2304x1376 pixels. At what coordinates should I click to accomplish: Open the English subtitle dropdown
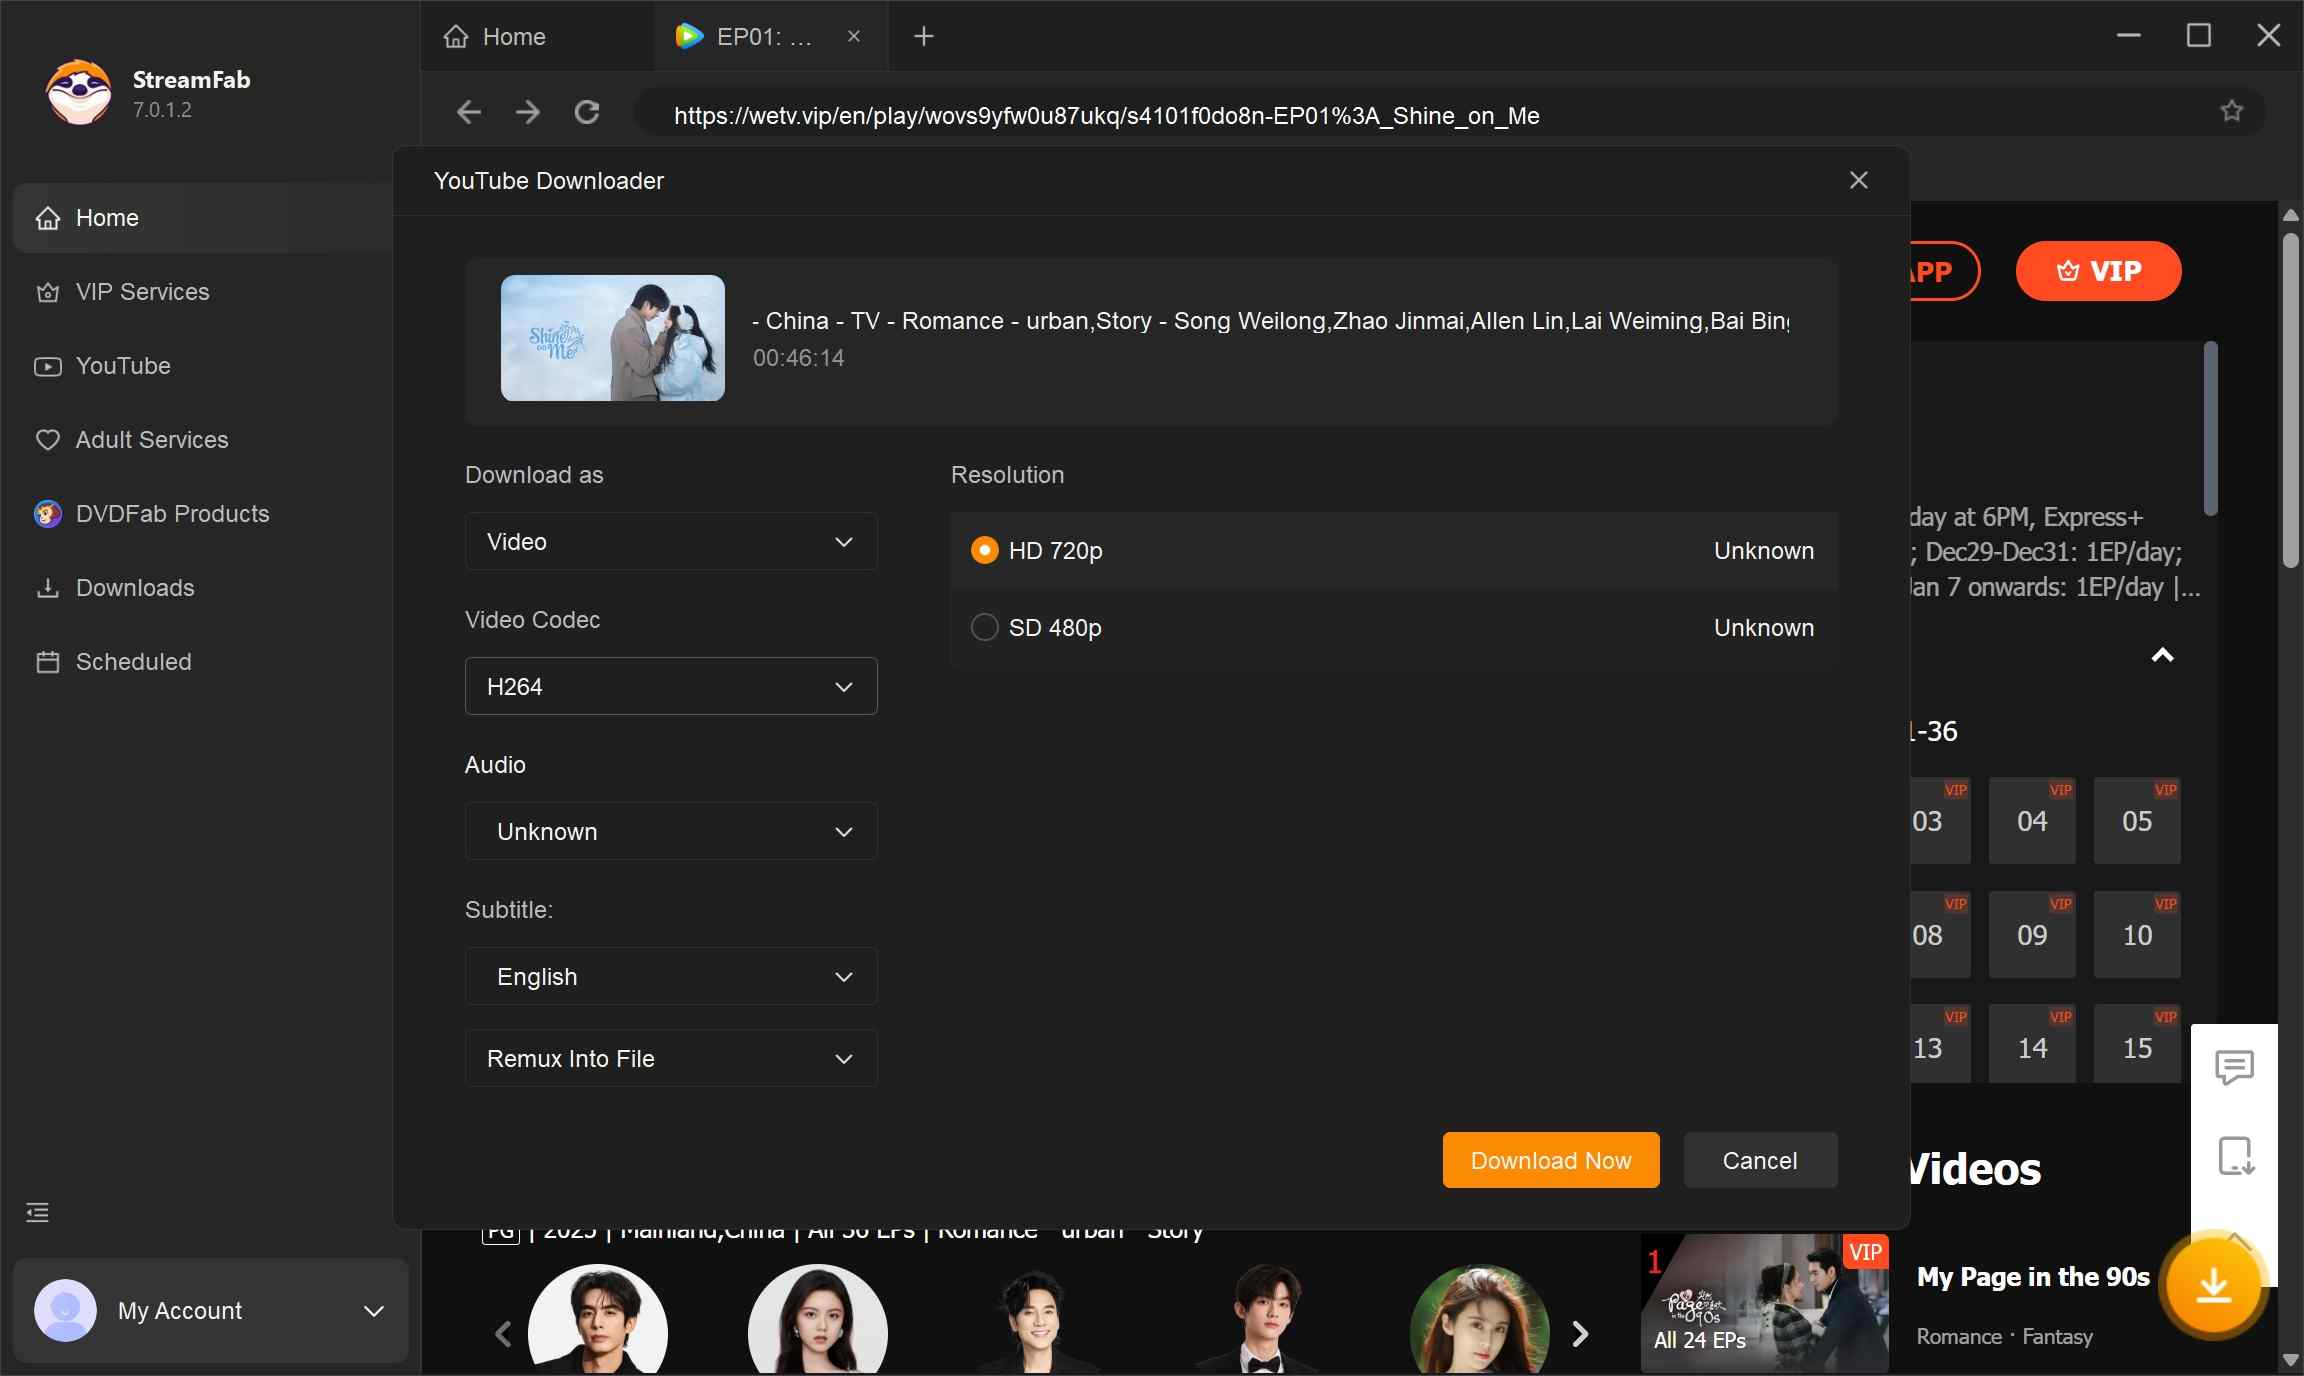click(x=671, y=977)
